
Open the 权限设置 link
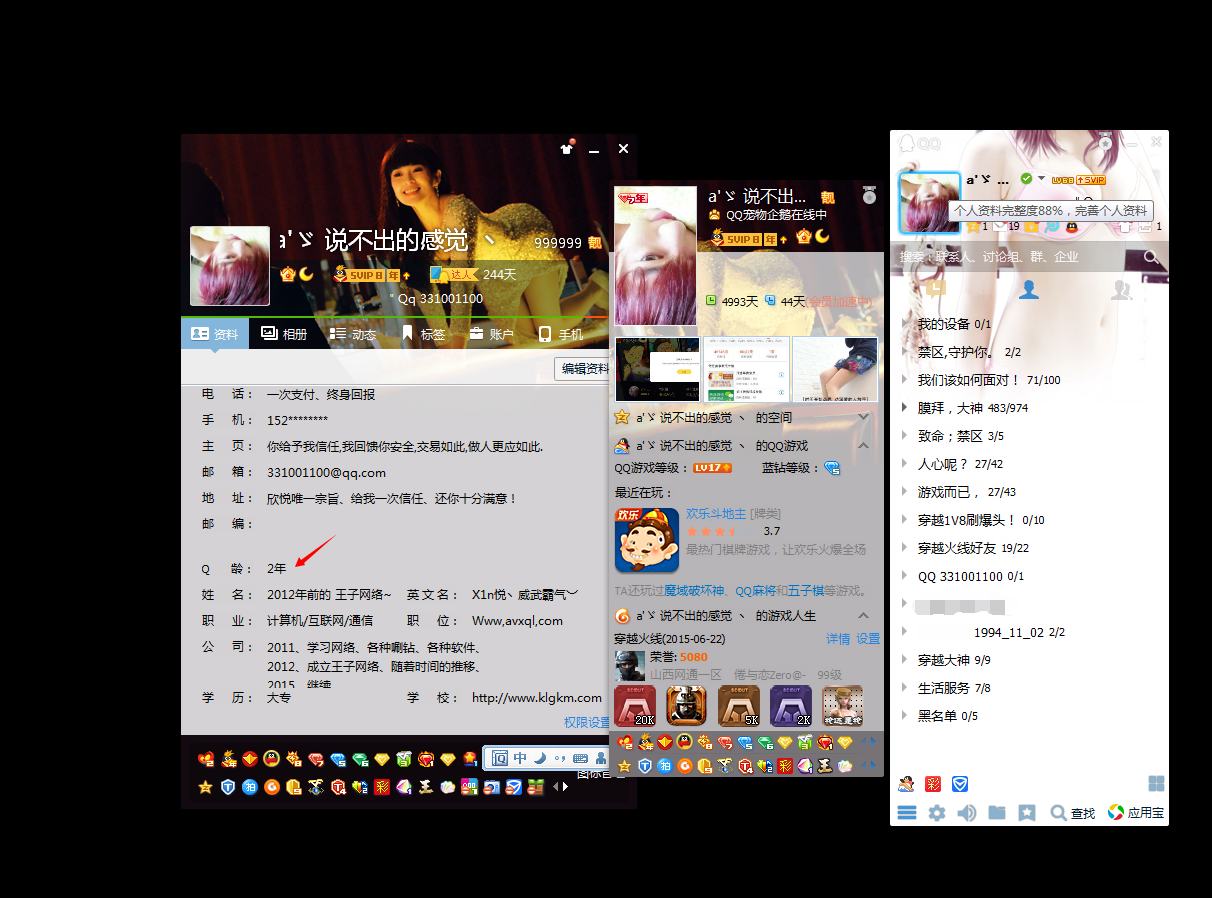[587, 722]
